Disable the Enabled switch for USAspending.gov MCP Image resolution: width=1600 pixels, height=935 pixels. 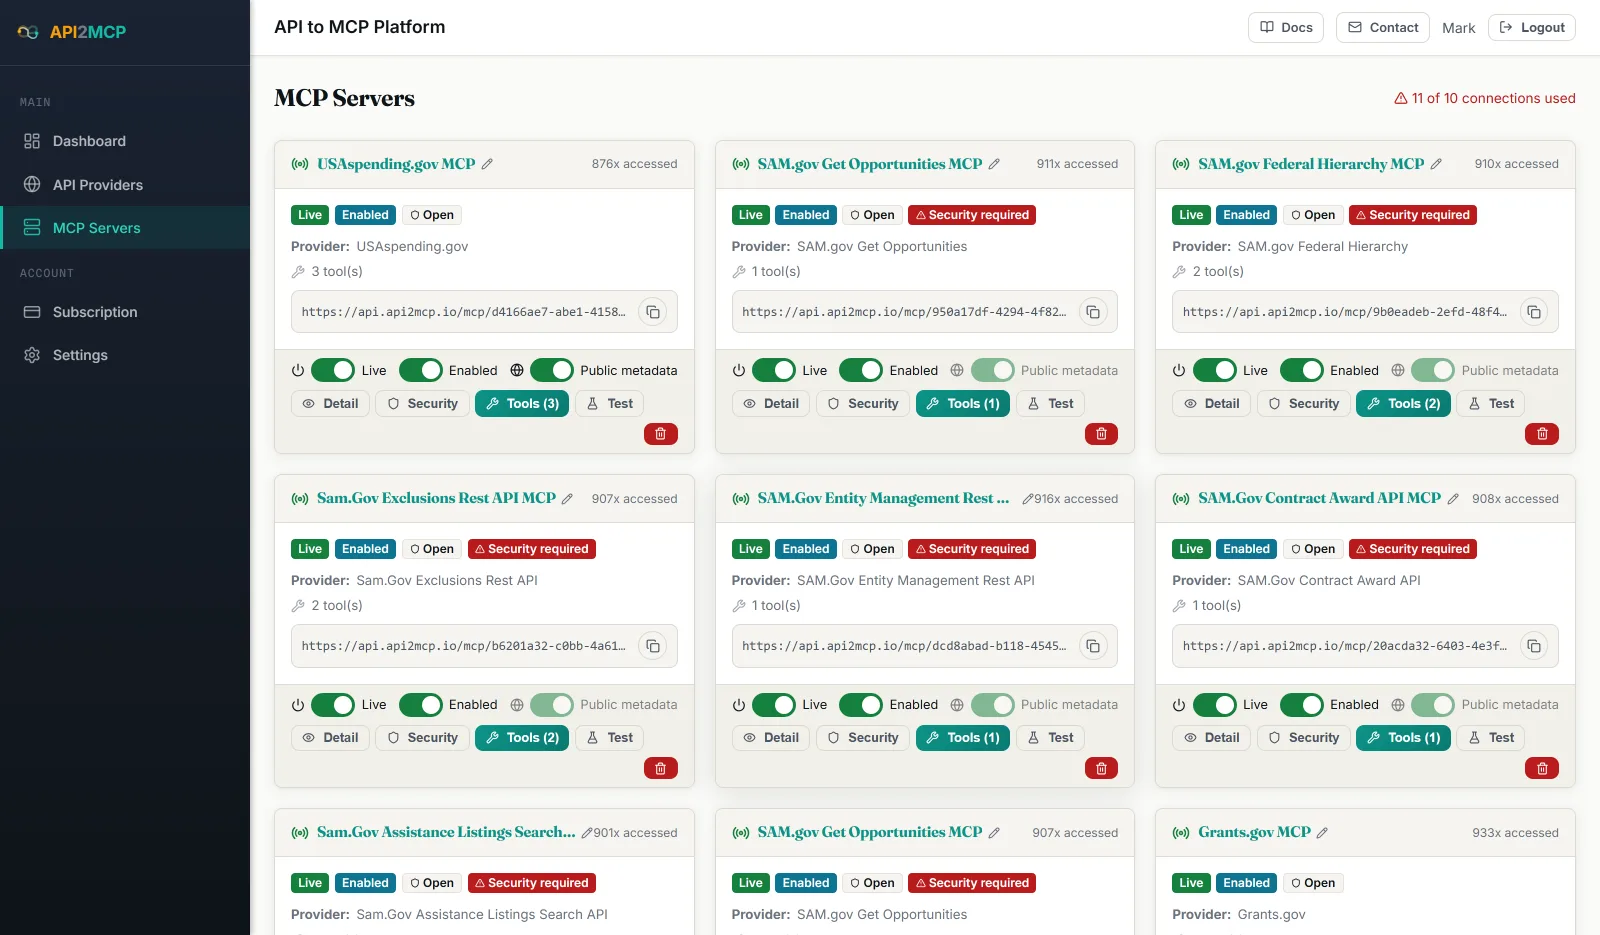tap(421, 370)
